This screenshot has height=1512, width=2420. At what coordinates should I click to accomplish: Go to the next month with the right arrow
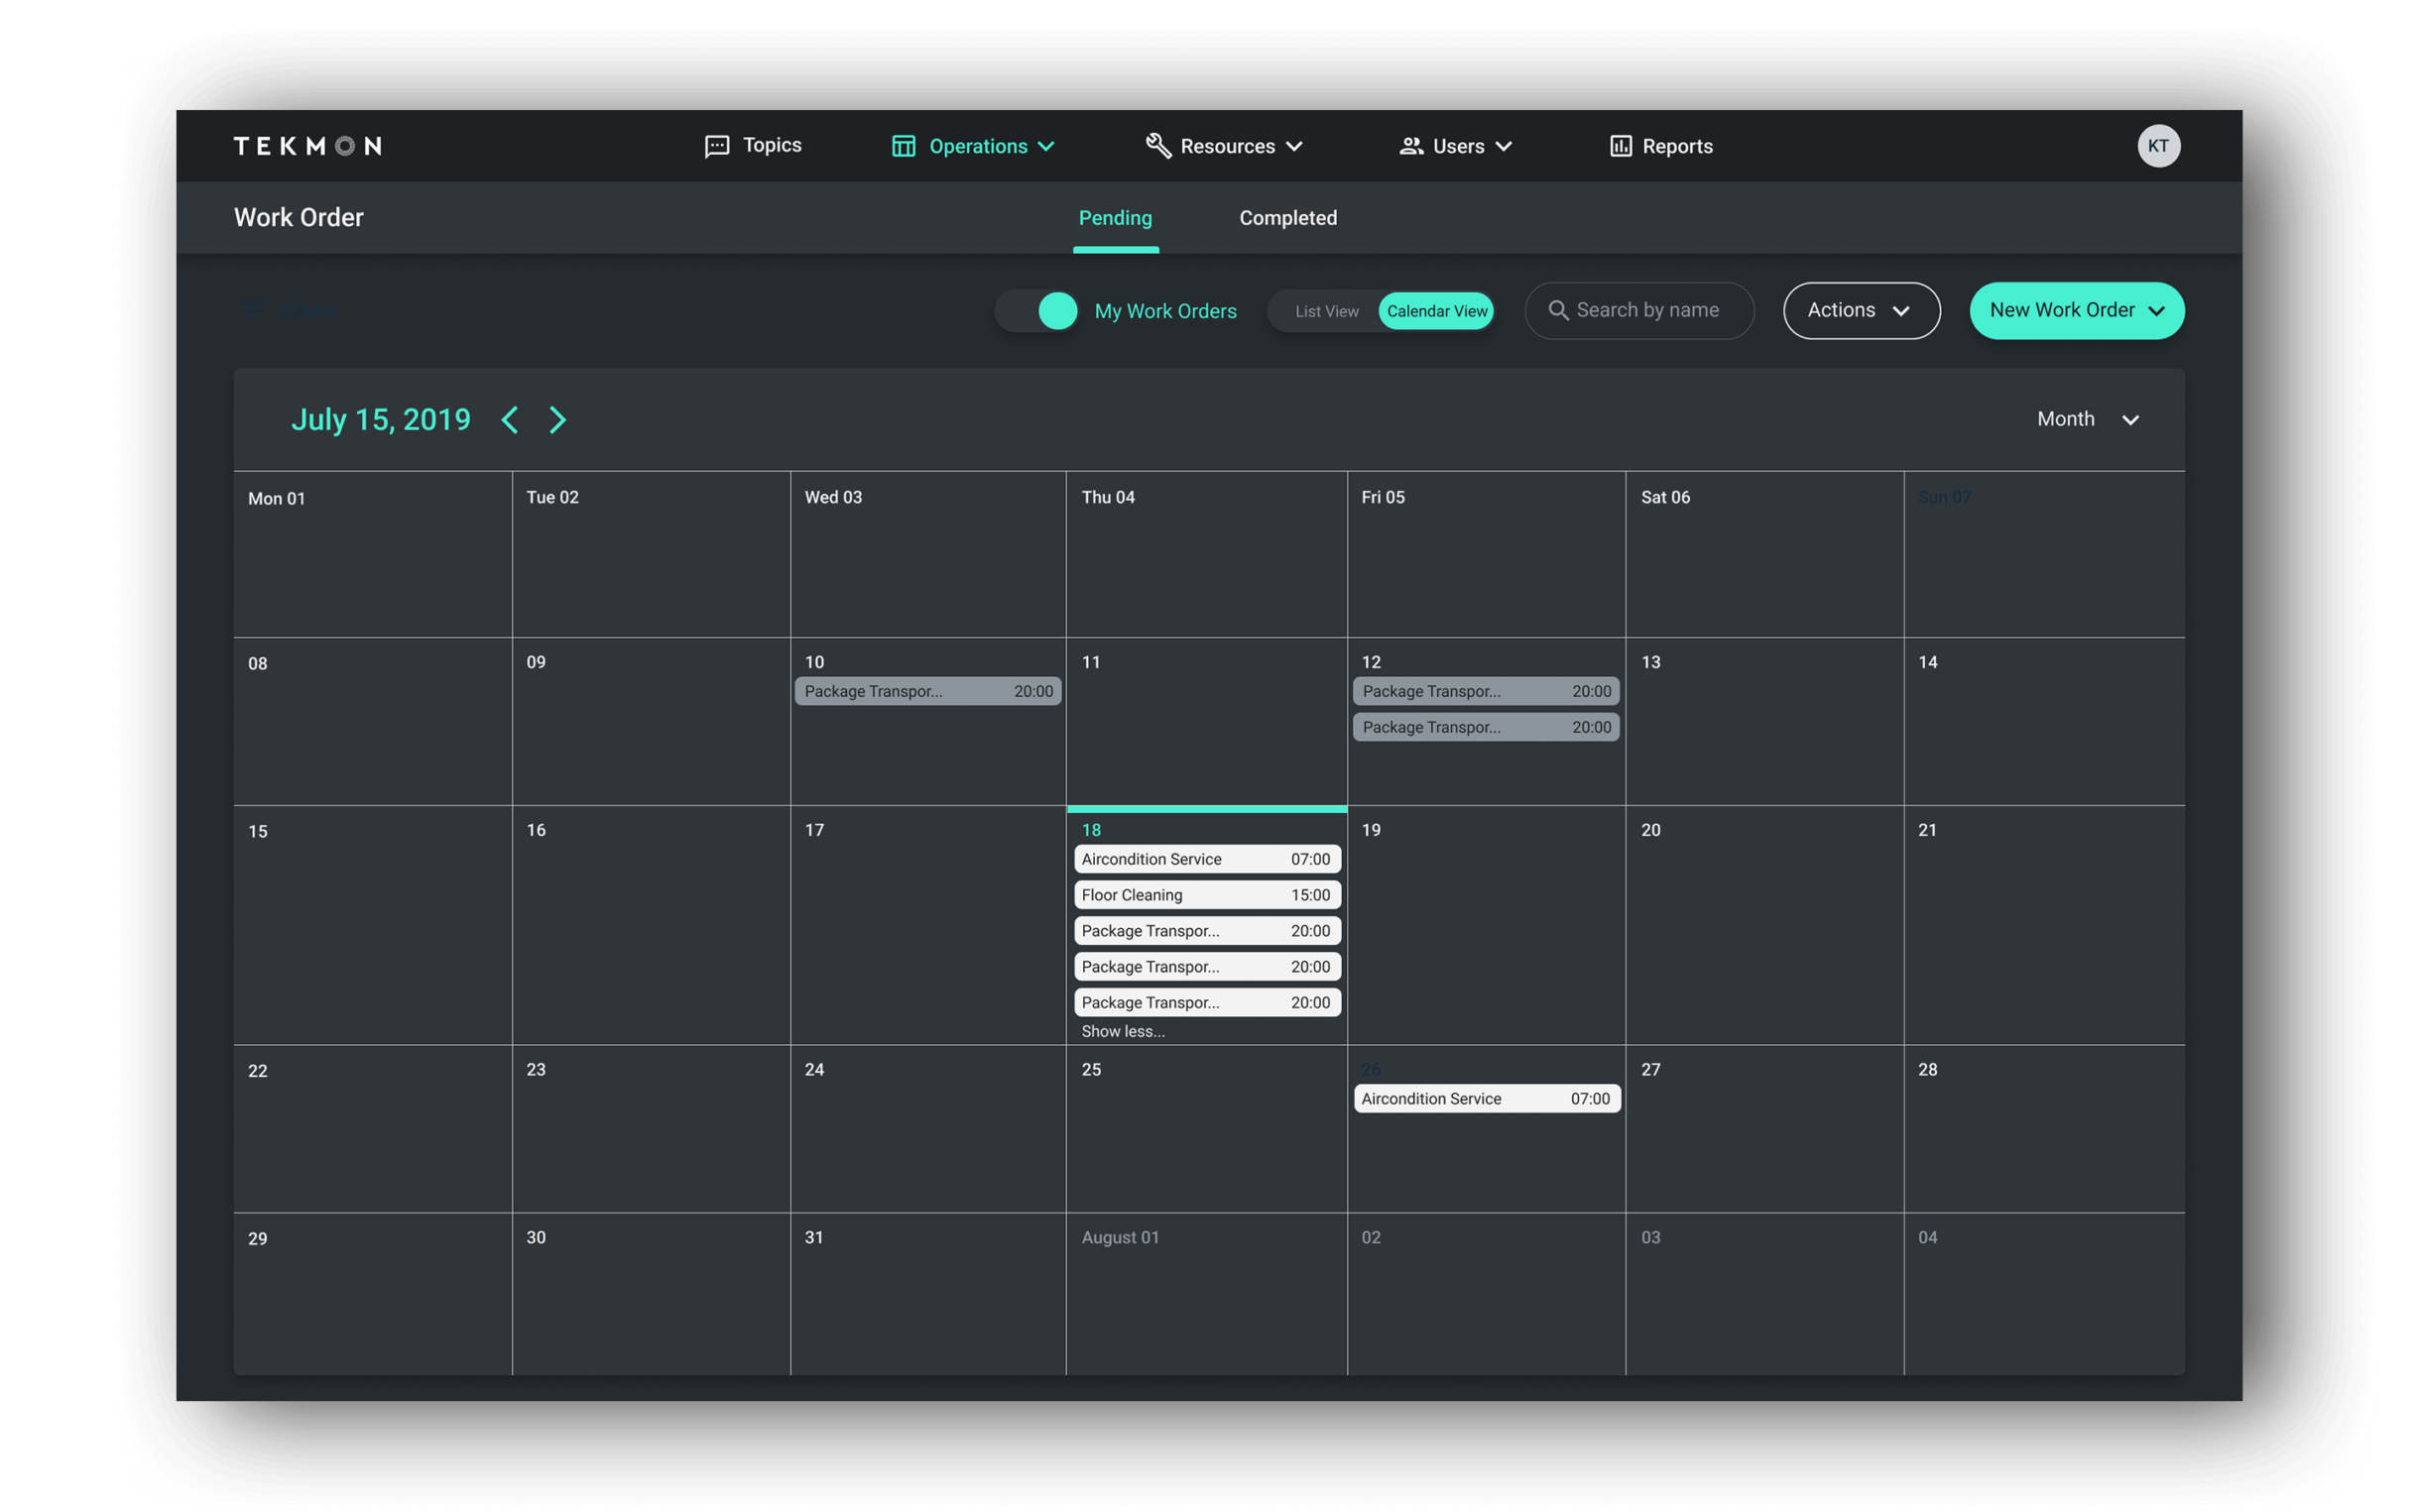(557, 420)
